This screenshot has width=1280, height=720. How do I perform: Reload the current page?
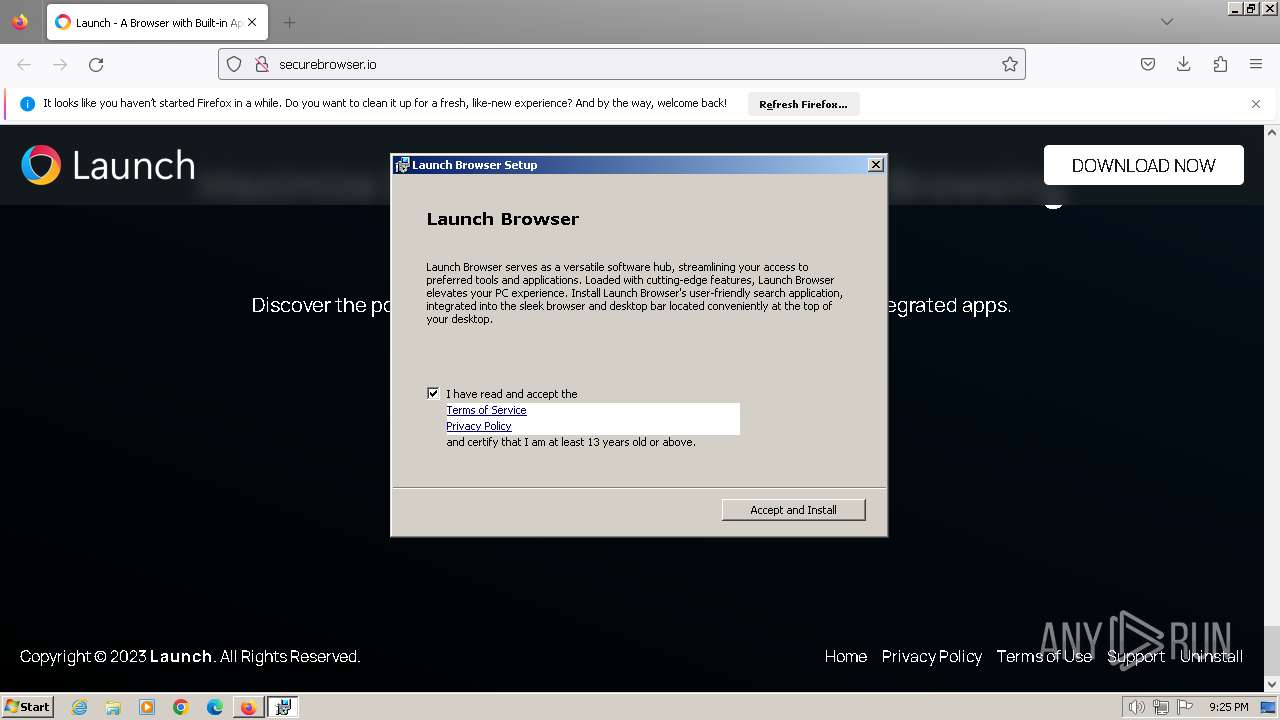96,64
